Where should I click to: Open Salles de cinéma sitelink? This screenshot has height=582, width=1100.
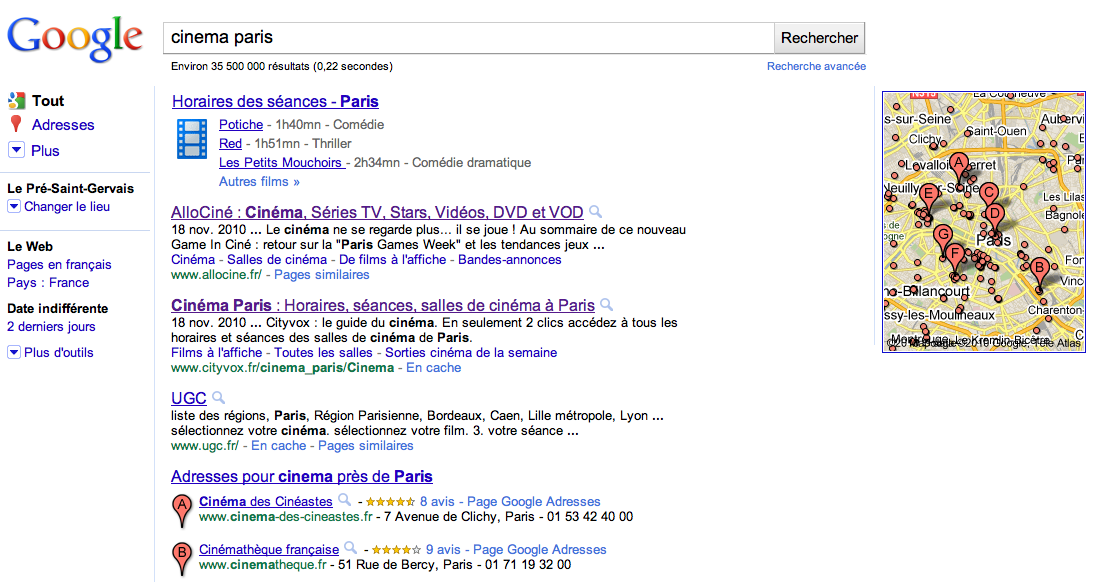277,259
